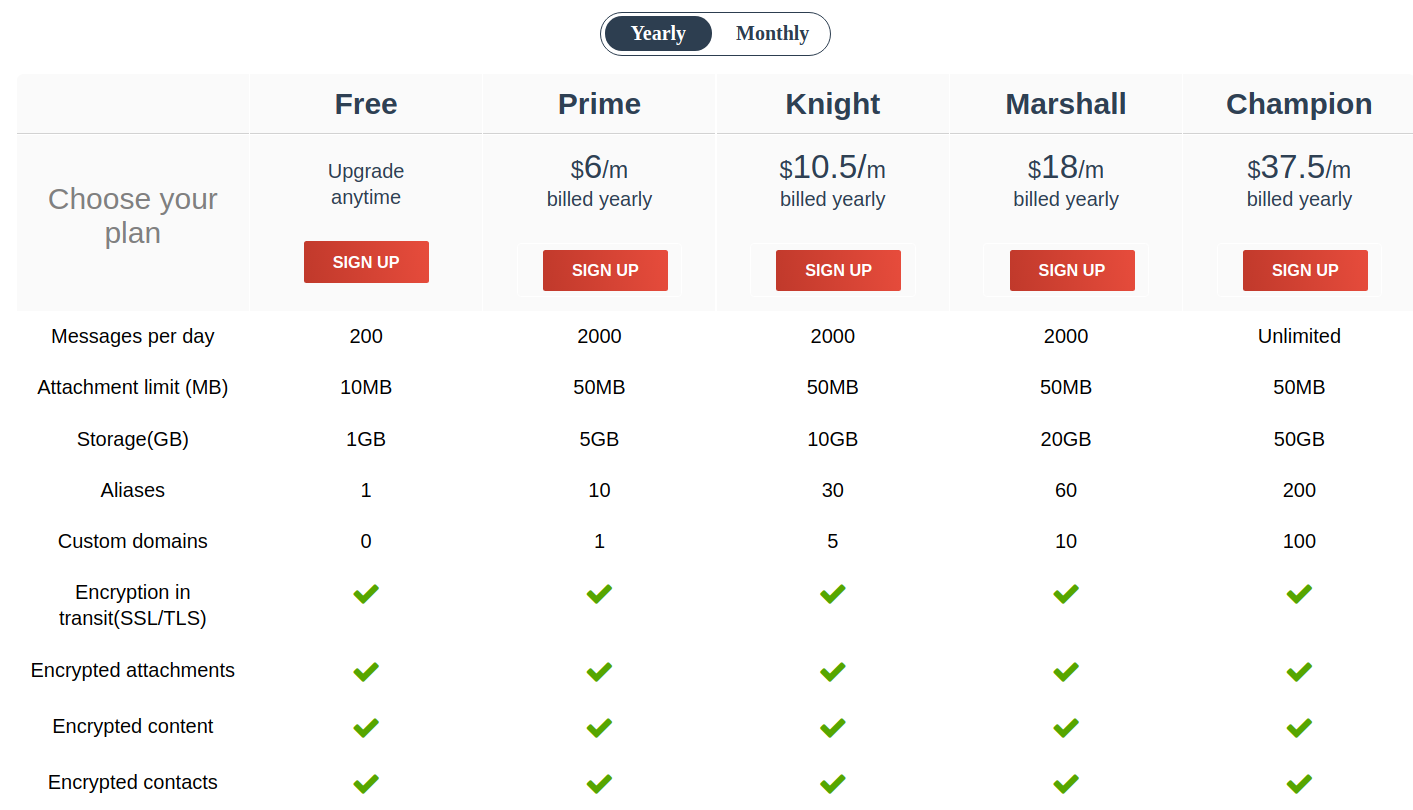The height and width of the screenshot is (810, 1413).
Task: Click the Knight plan heading
Action: pyautogui.click(x=833, y=104)
